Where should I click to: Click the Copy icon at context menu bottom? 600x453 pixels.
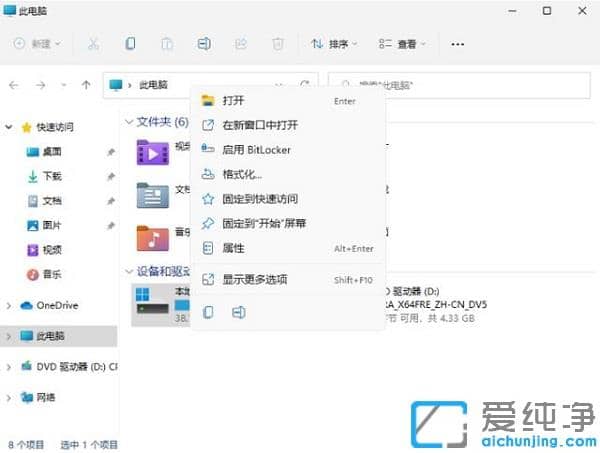pos(208,312)
